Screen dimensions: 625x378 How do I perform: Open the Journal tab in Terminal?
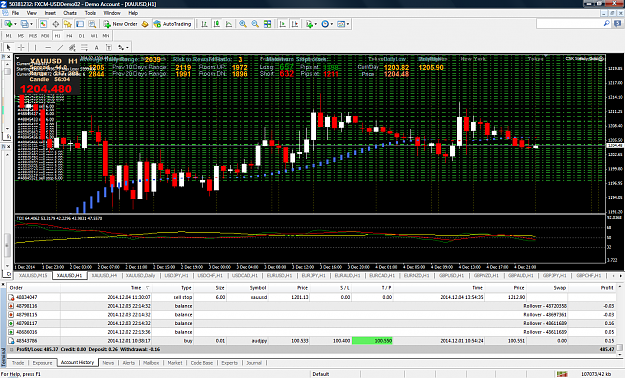tap(254, 363)
